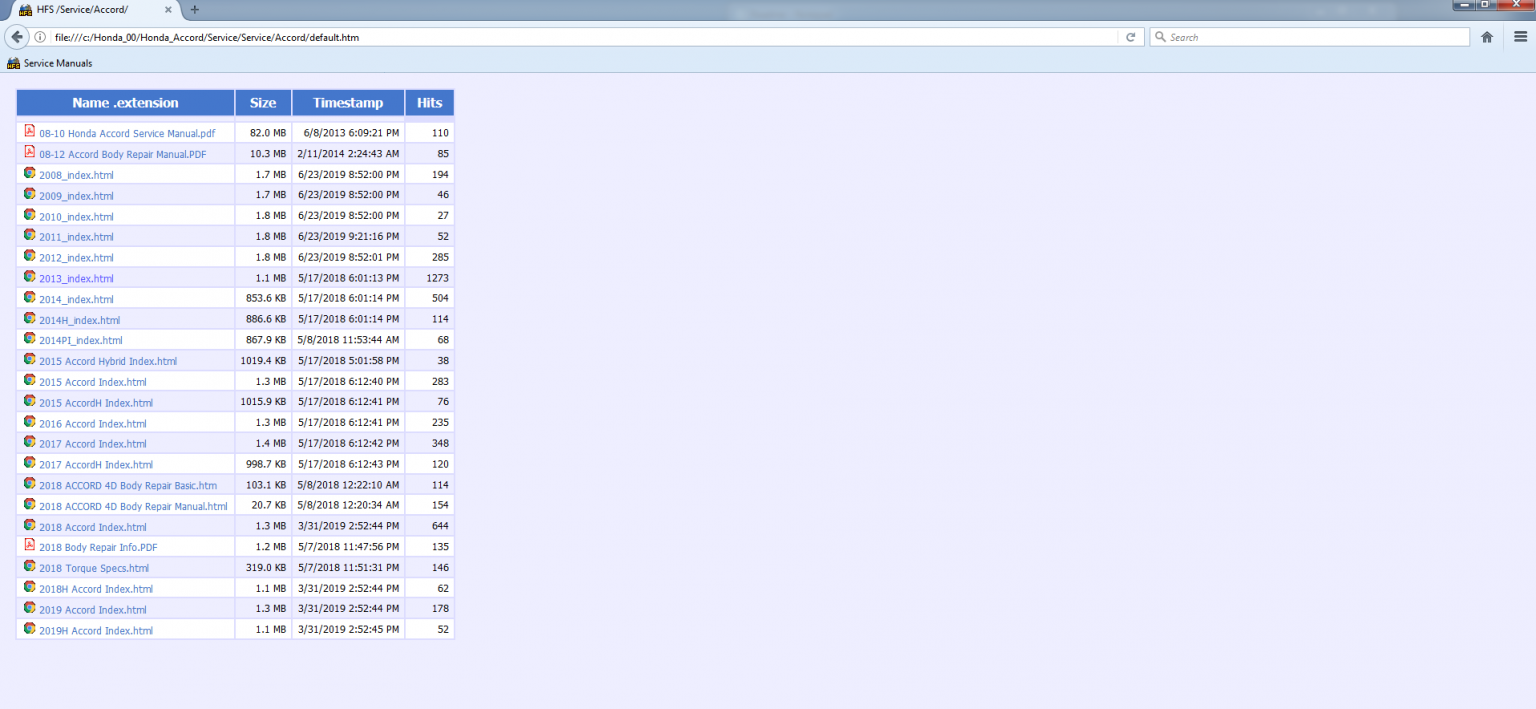The width and height of the screenshot is (1536, 709).
Task: Click the Service Manuals bookmark icon
Action: click(x=13, y=63)
